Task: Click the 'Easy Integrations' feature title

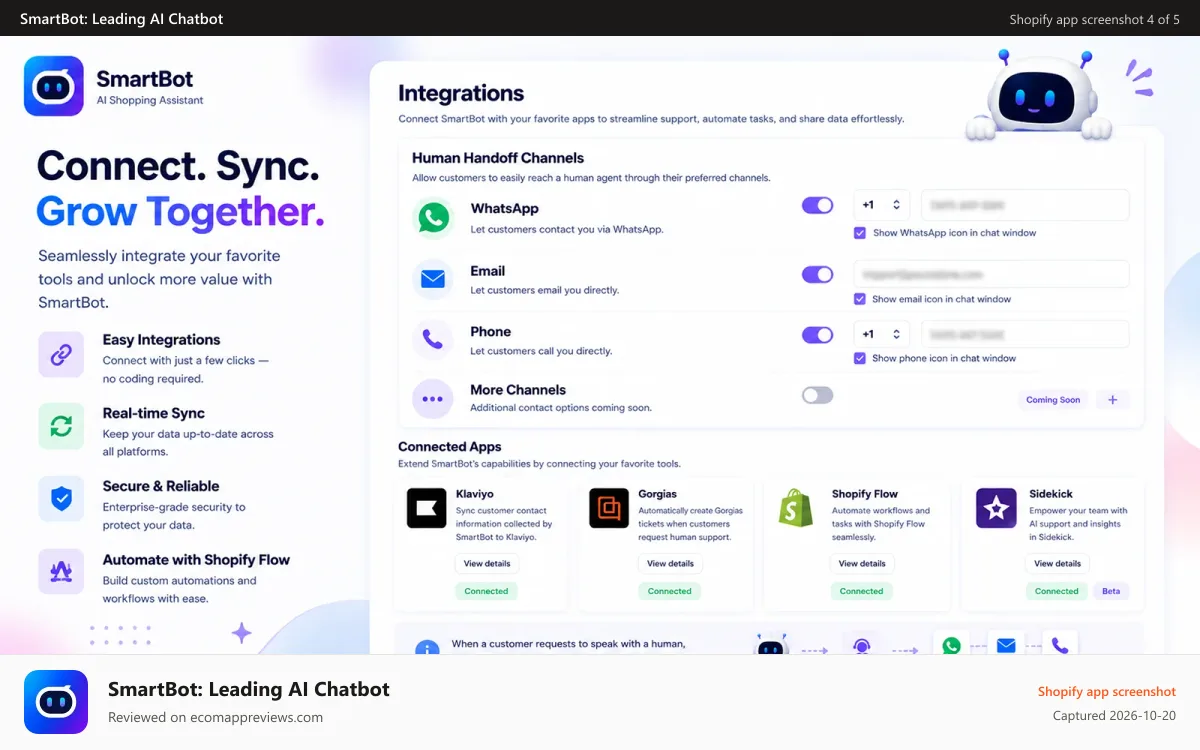Action: [161, 340]
